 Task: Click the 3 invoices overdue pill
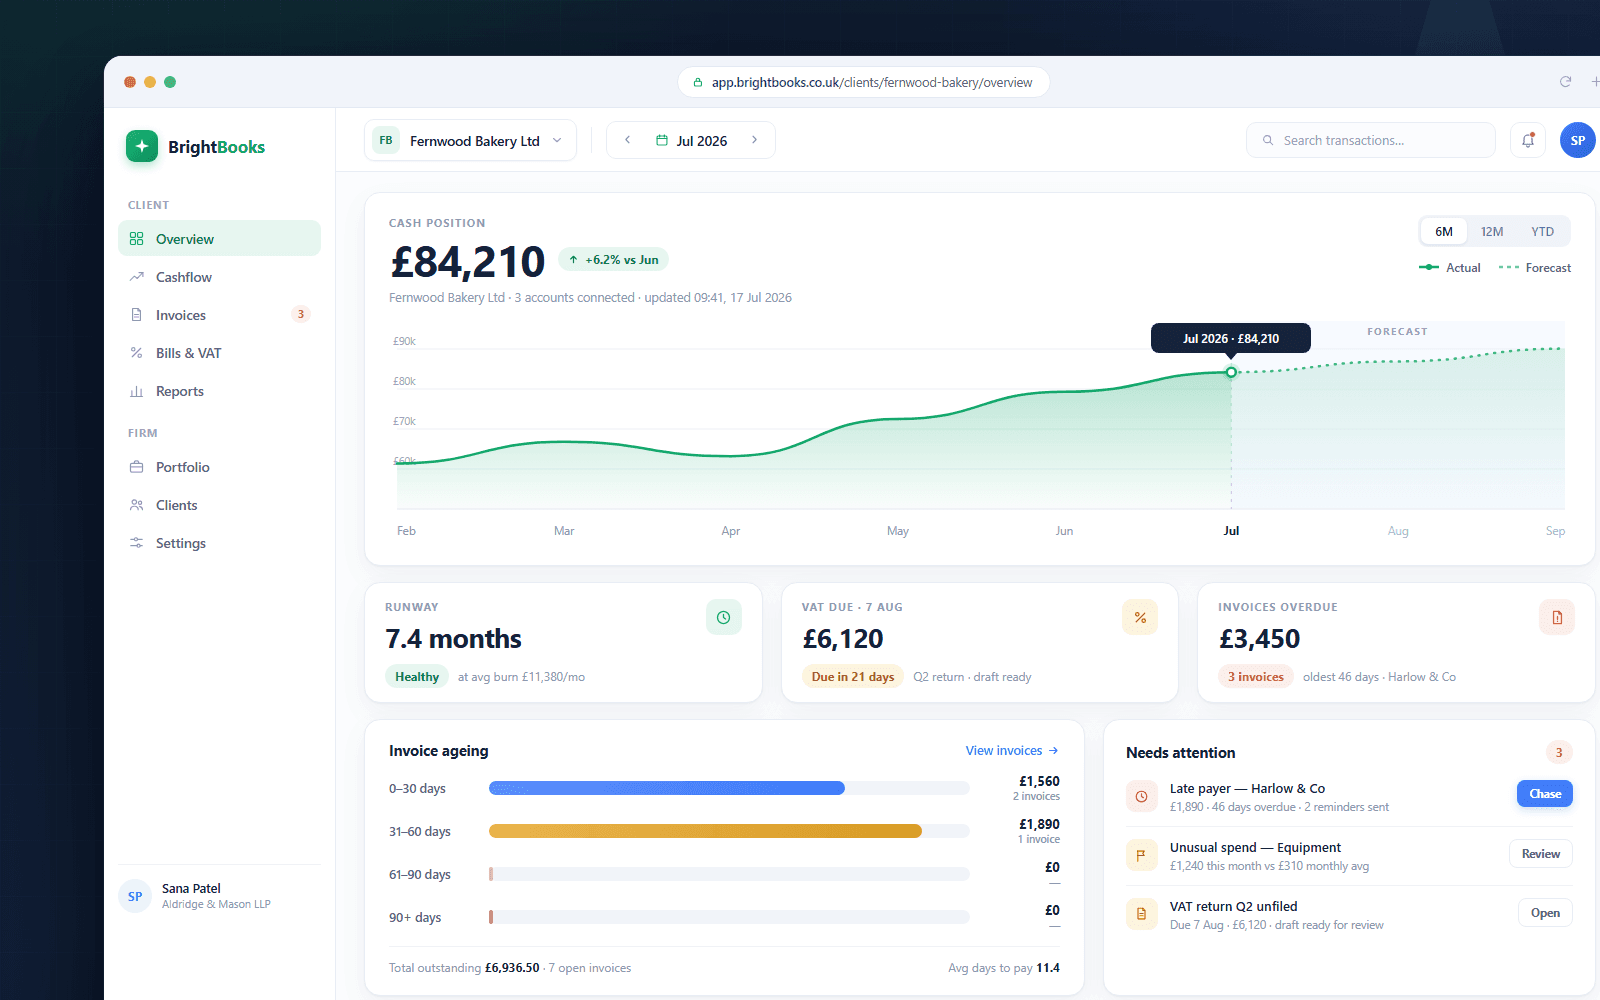(x=1256, y=677)
